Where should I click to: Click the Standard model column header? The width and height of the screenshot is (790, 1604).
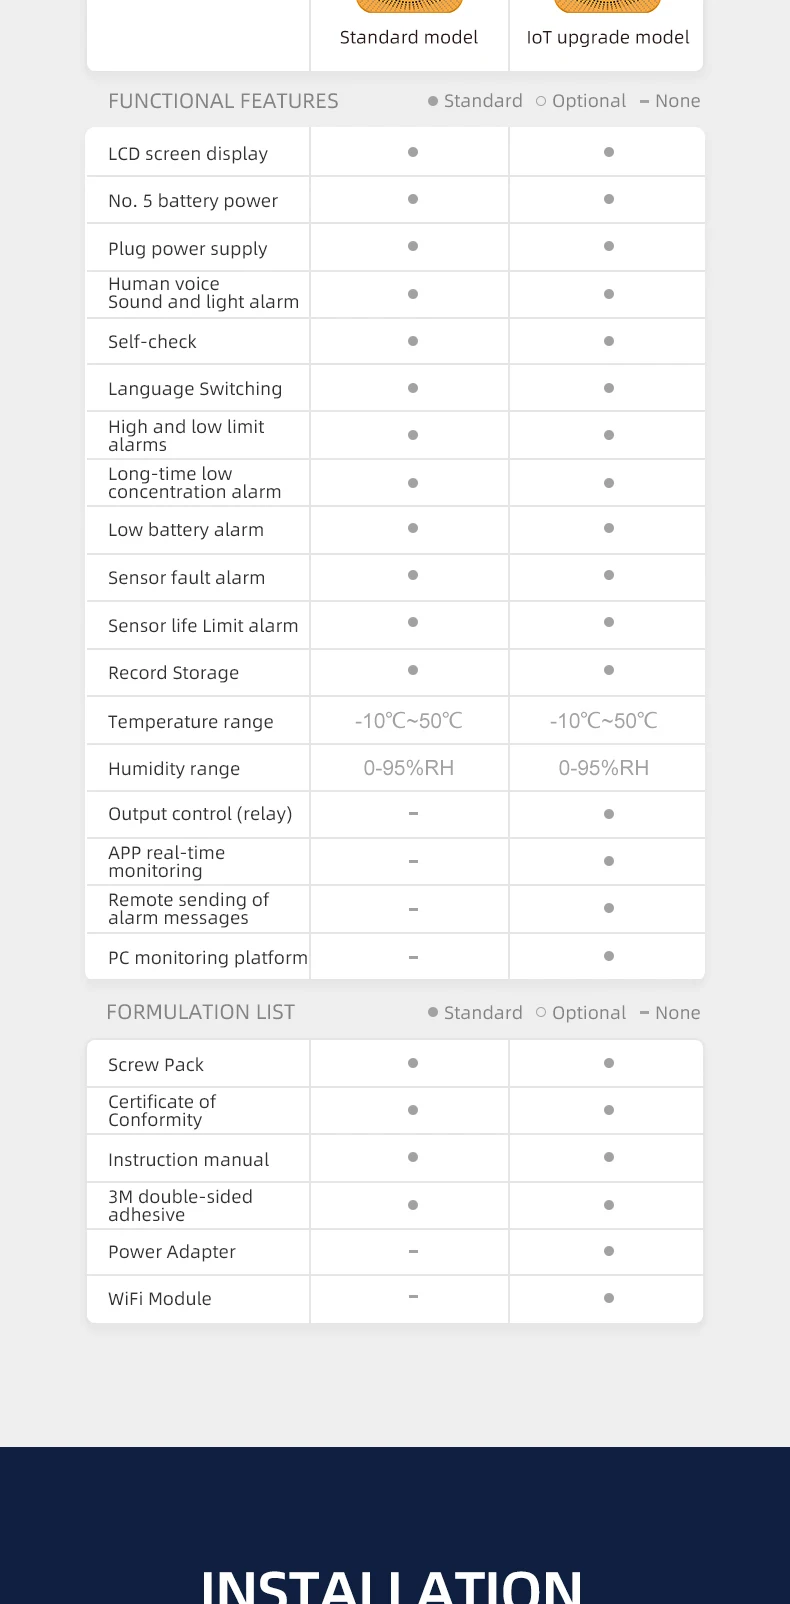(409, 37)
